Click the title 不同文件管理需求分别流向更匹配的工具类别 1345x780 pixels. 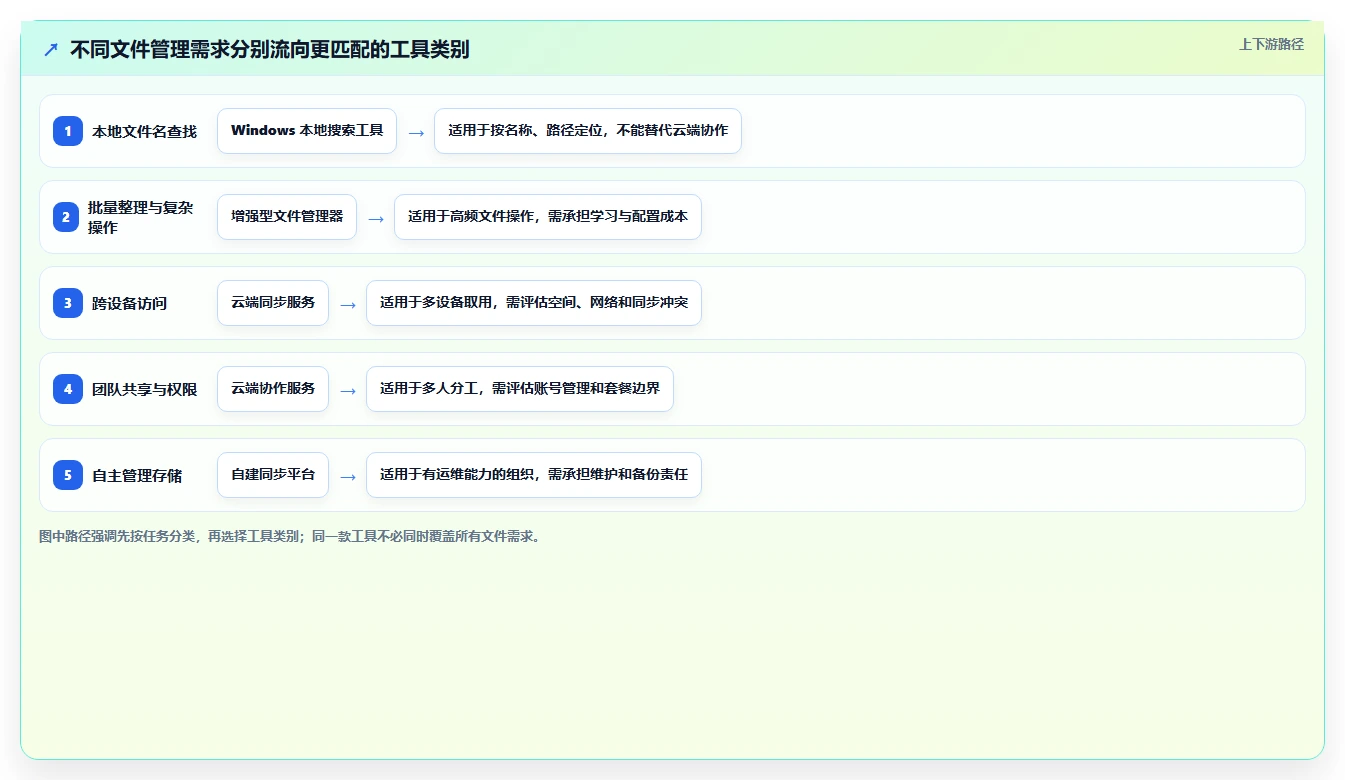[270, 49]
